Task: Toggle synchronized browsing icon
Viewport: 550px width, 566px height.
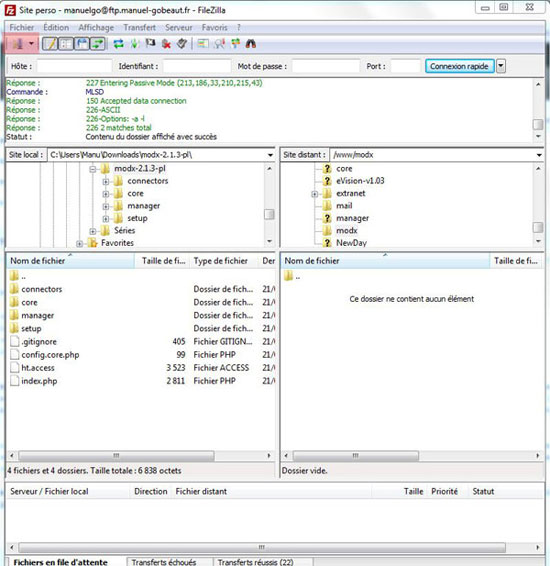Action: point(236,44)
